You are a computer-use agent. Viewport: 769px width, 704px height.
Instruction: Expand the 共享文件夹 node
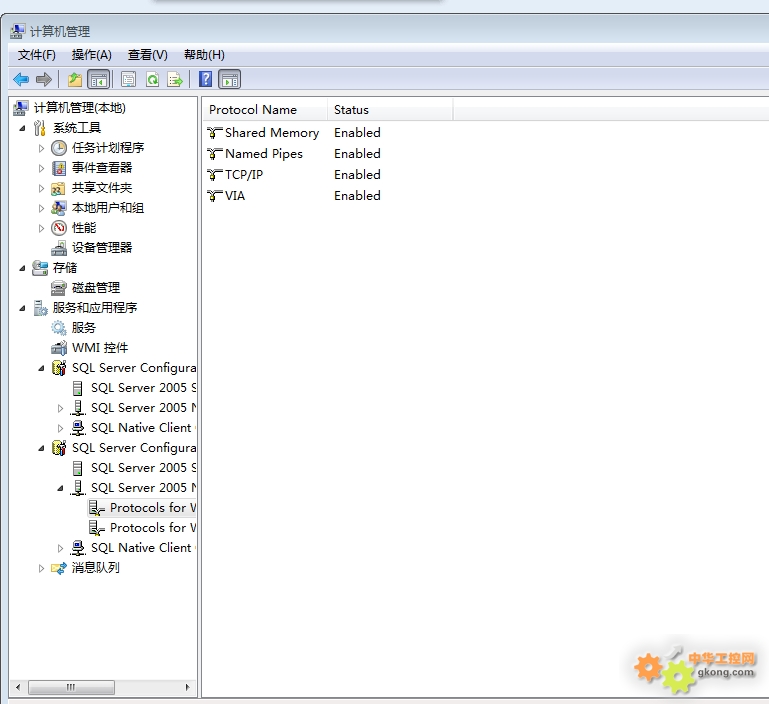(41, 188)
